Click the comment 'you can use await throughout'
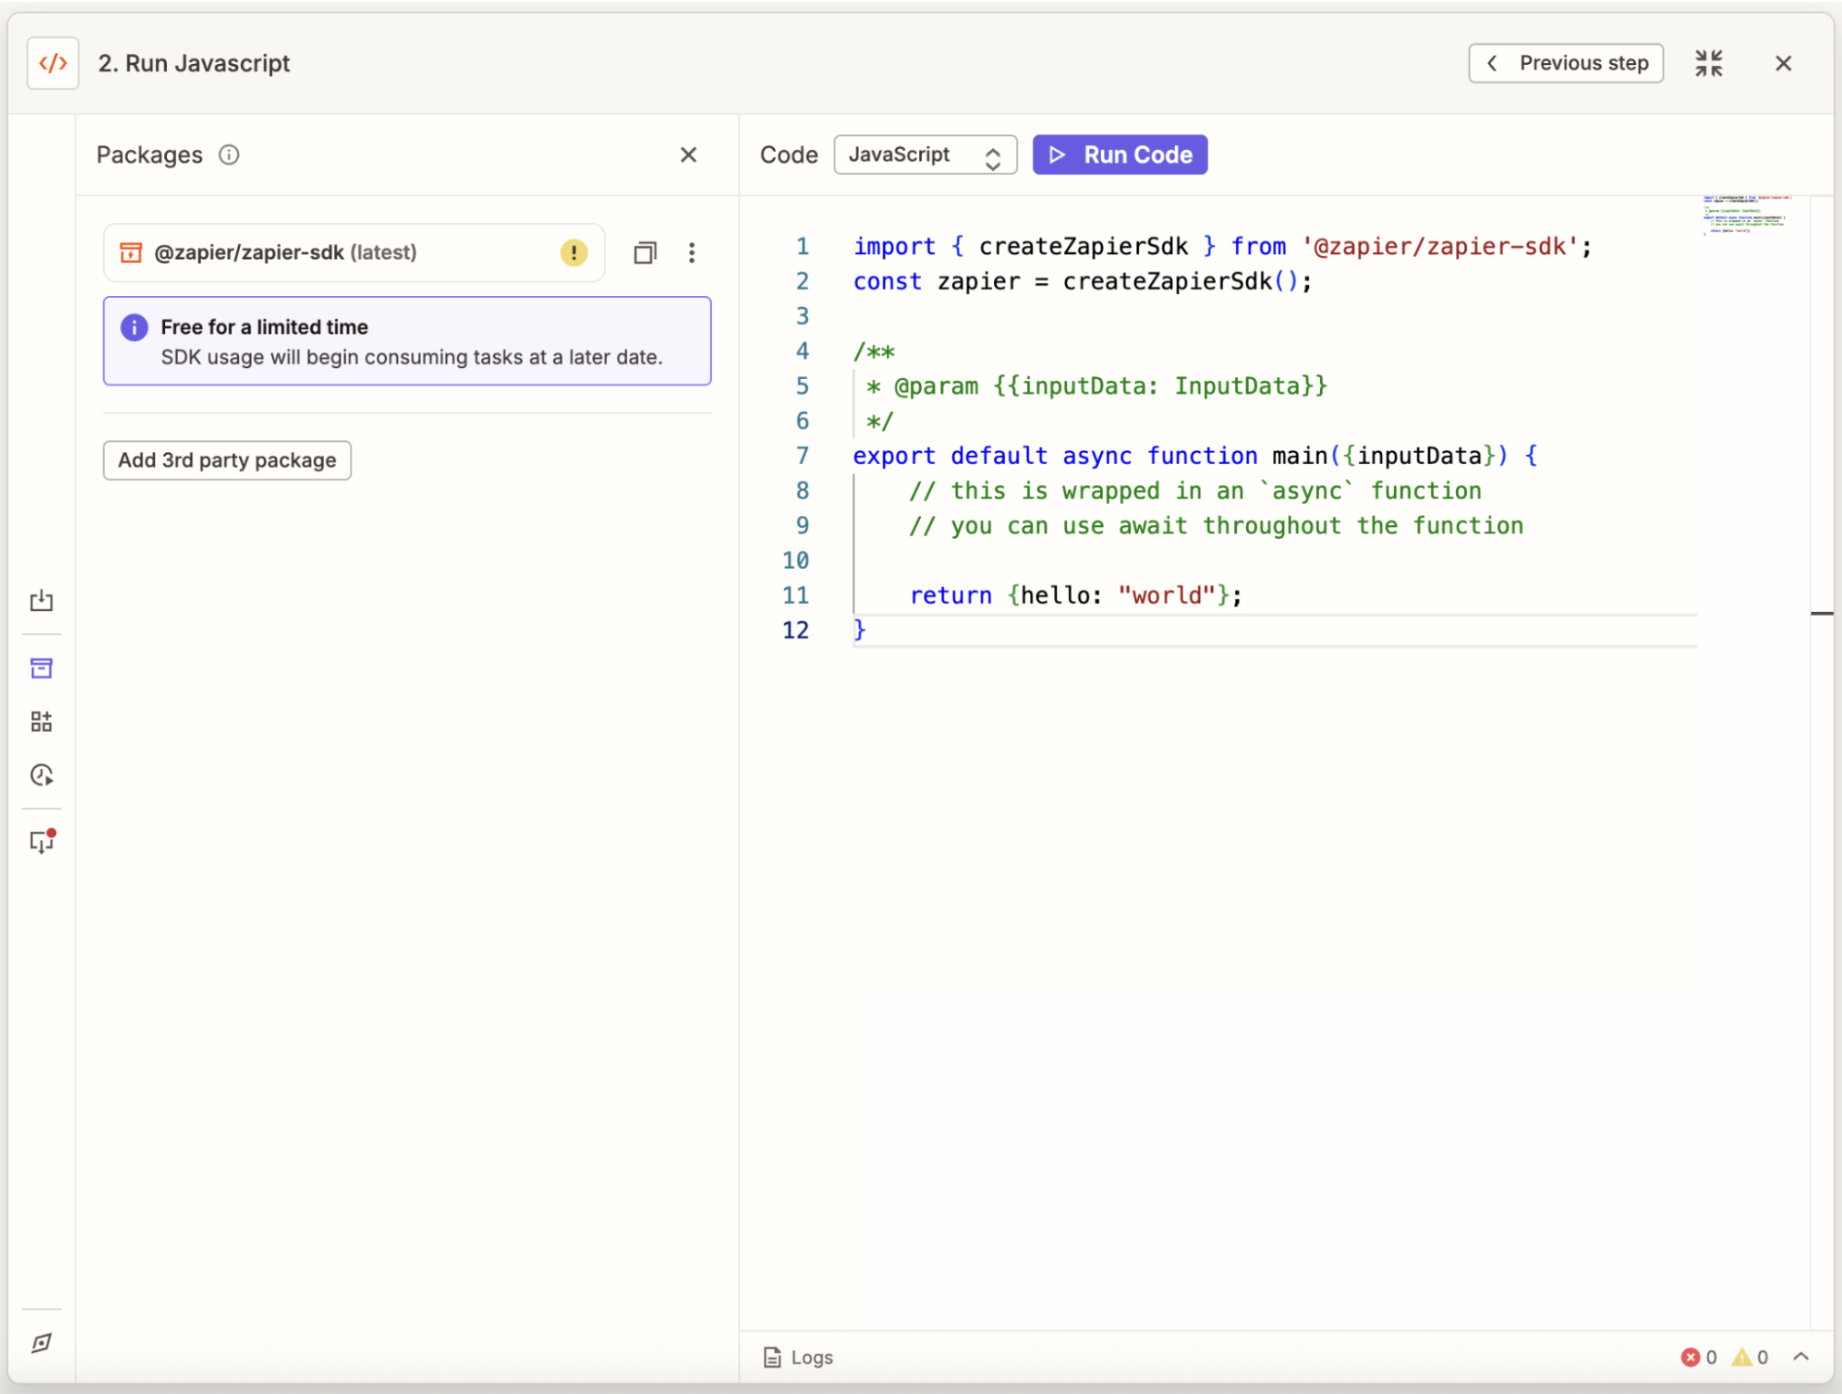Screen dimensions: 1842x1394 click(x=1216, y=526)
